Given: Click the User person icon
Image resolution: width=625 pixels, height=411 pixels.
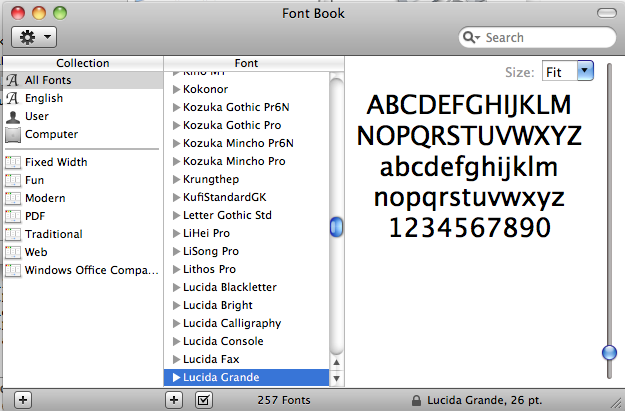Looking at the screenshot, I should [x=13, y=117].
